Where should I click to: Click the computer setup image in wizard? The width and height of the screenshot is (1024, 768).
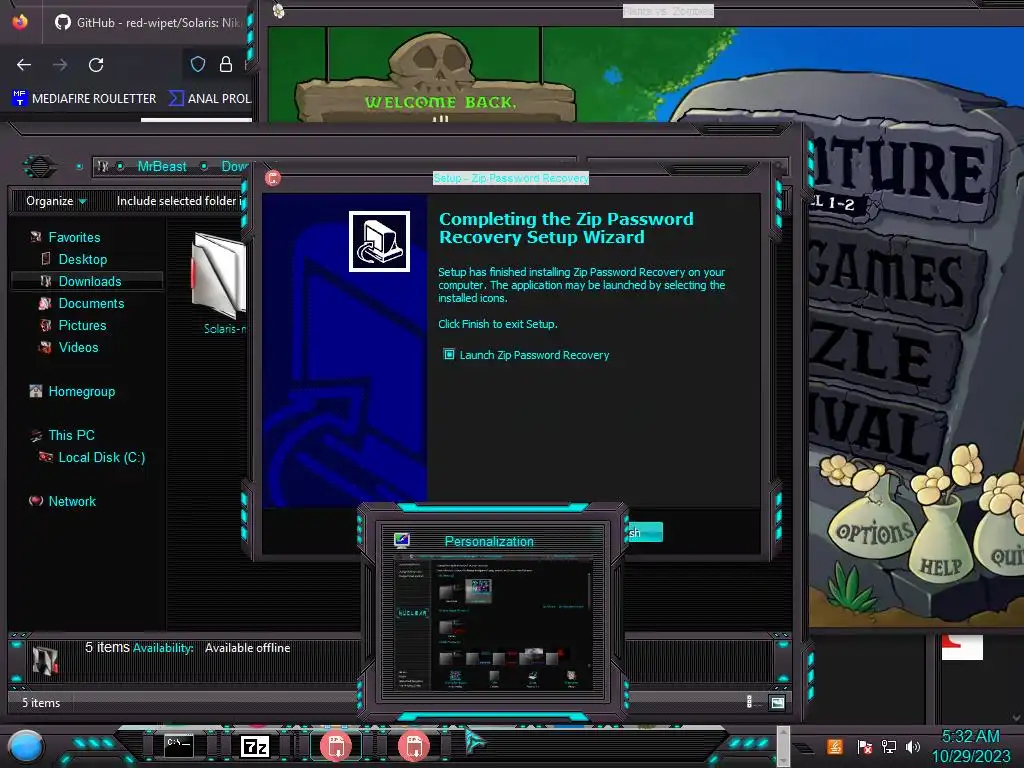pyautogui.click(x=379, y=241)
